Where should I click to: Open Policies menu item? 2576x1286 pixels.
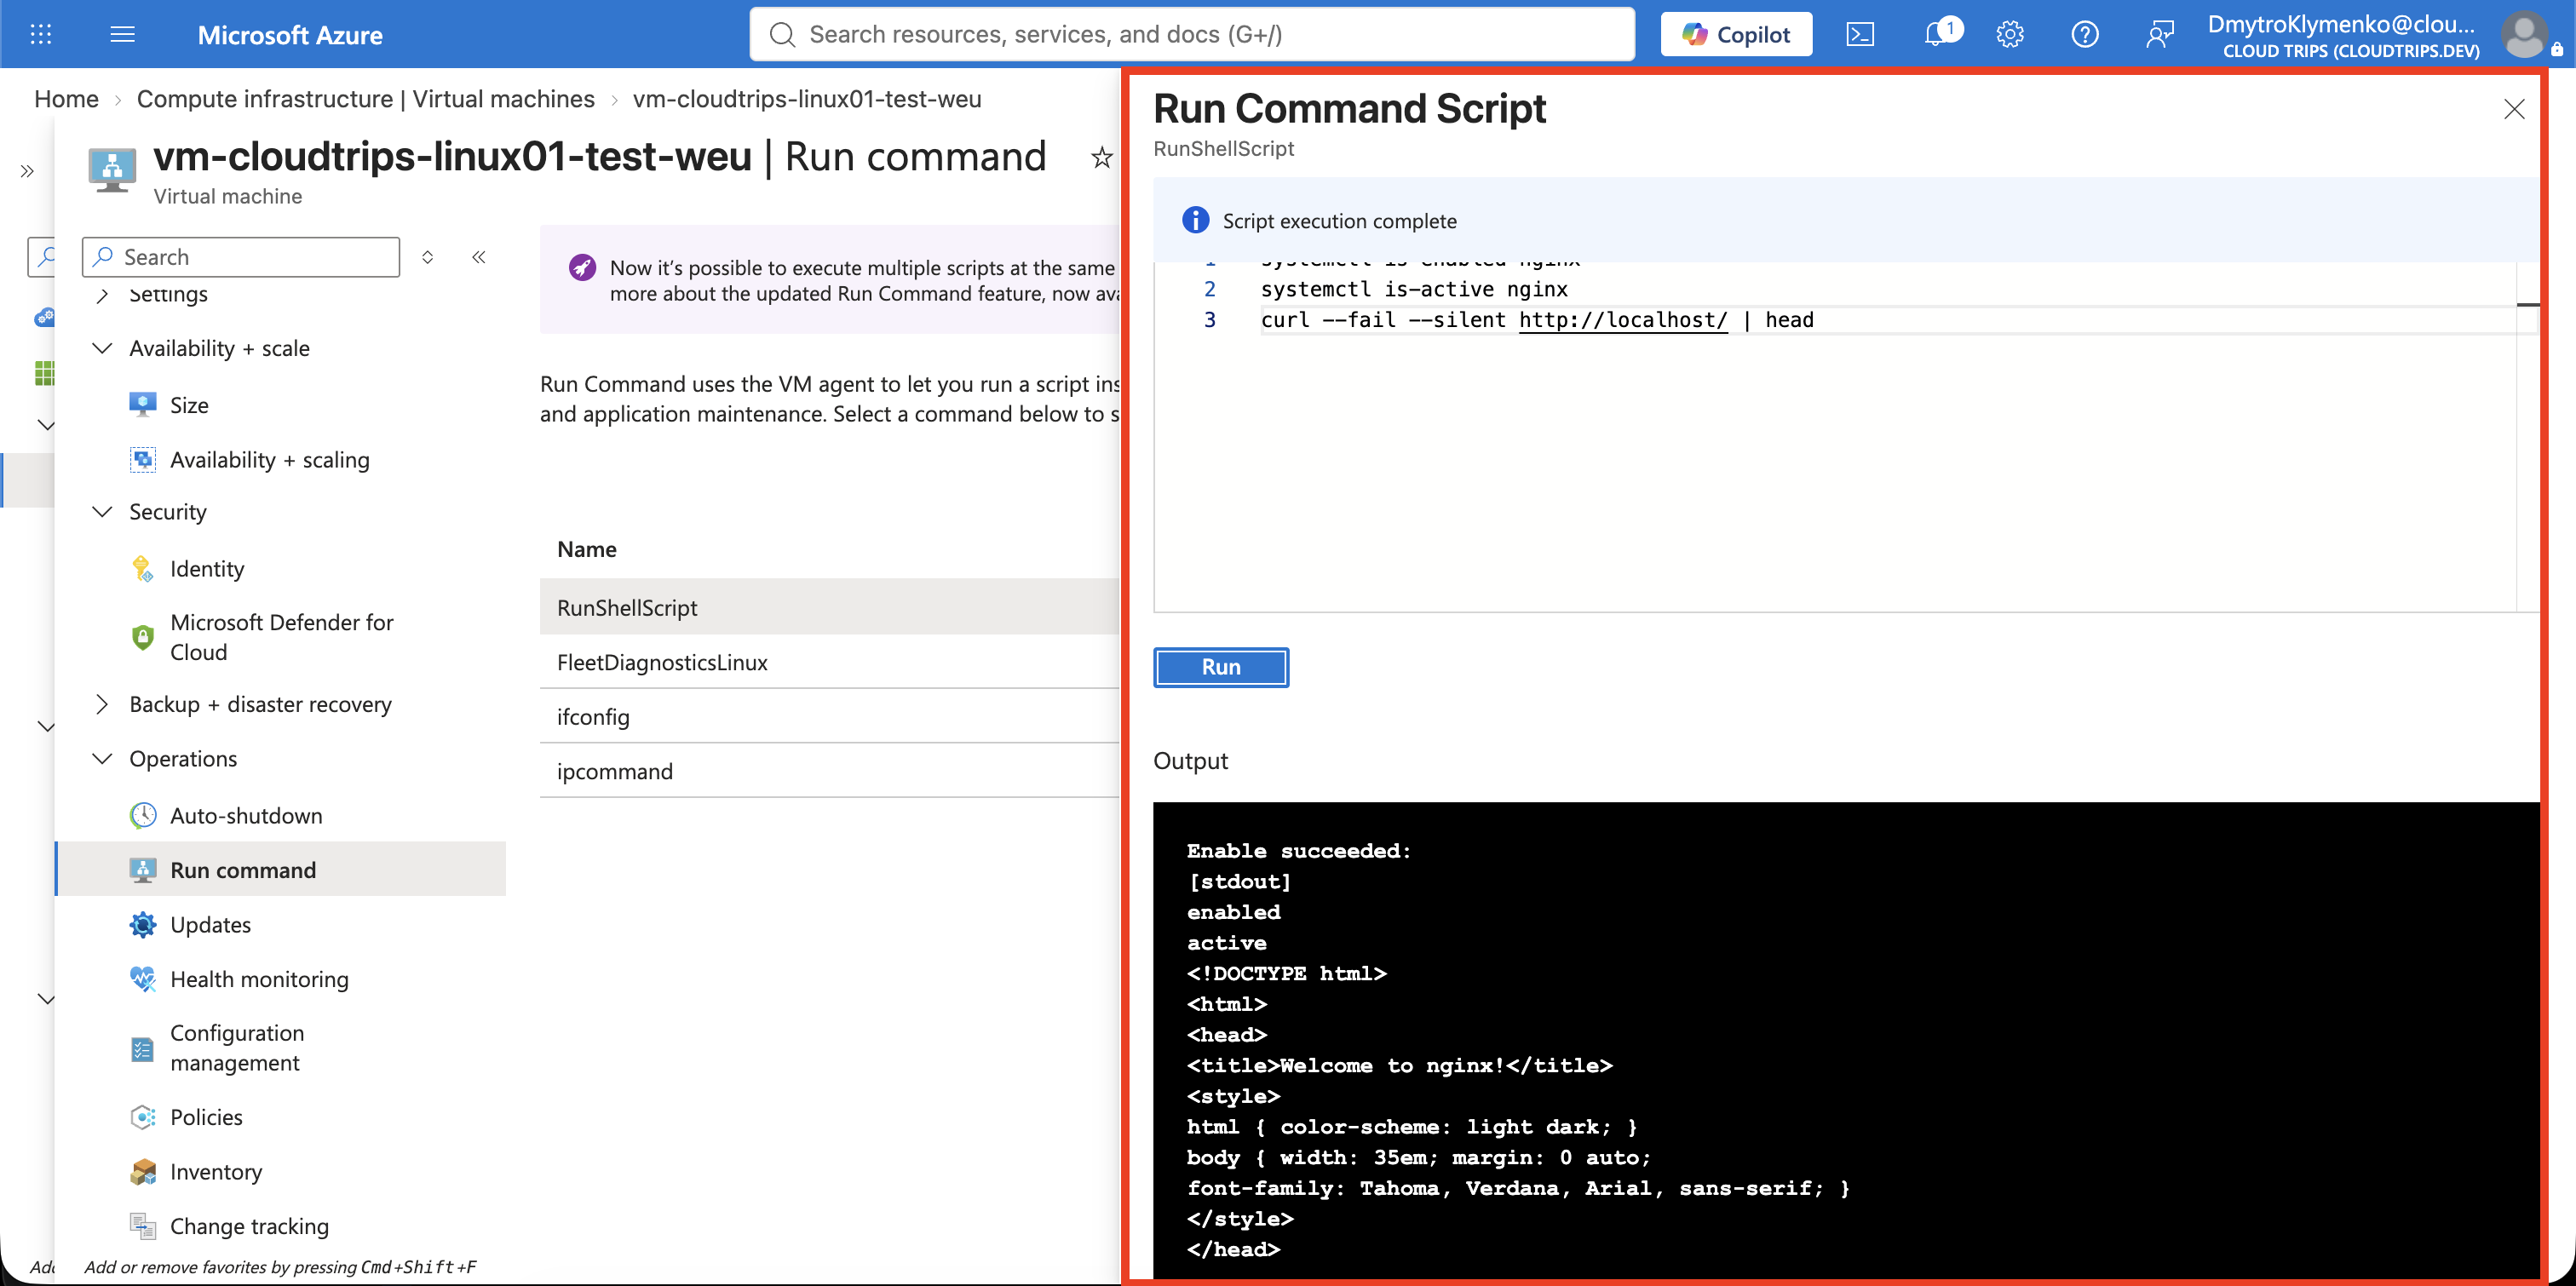click(206, 1117)
